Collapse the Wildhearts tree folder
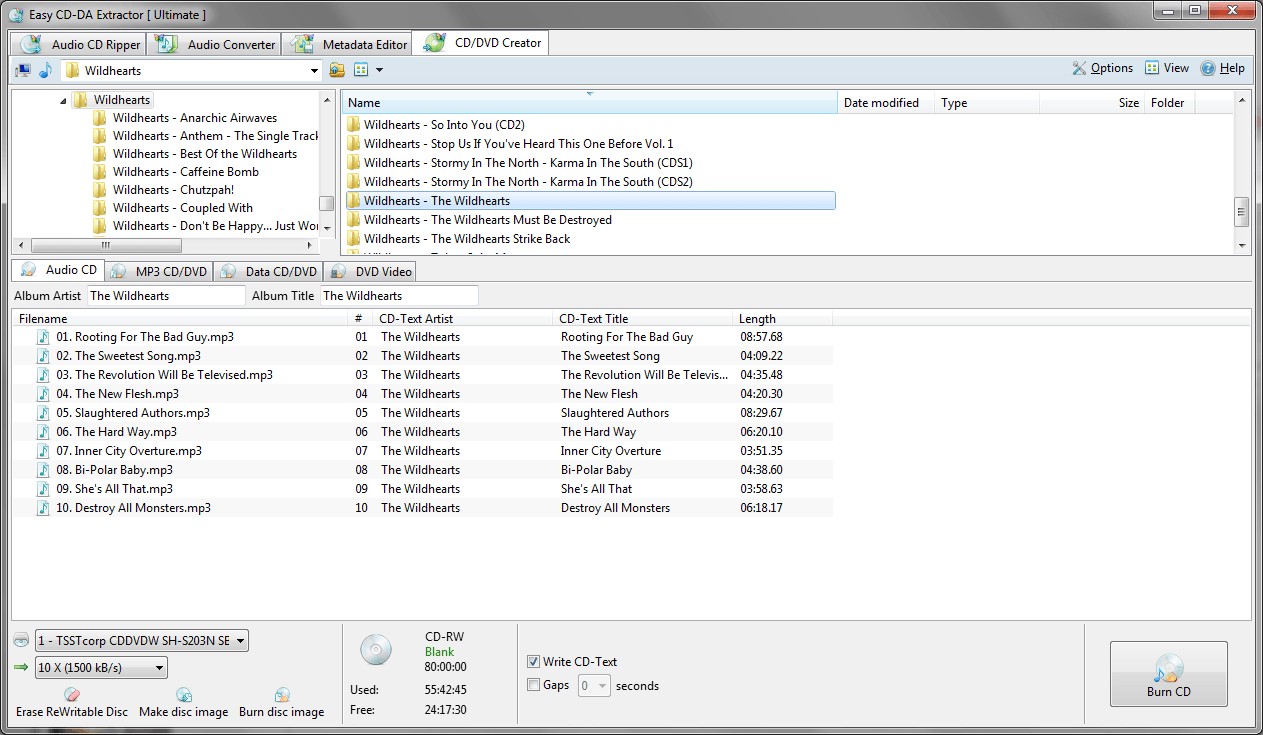Image resolution: width=1263 pixels, height=735 pixels. 64,100
